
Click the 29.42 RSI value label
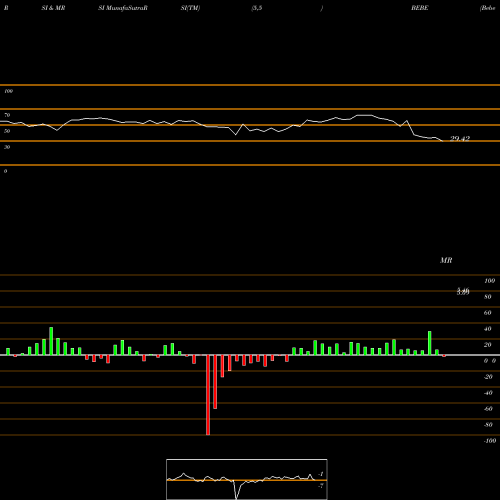pyautogui.click(x=460, y=138)
